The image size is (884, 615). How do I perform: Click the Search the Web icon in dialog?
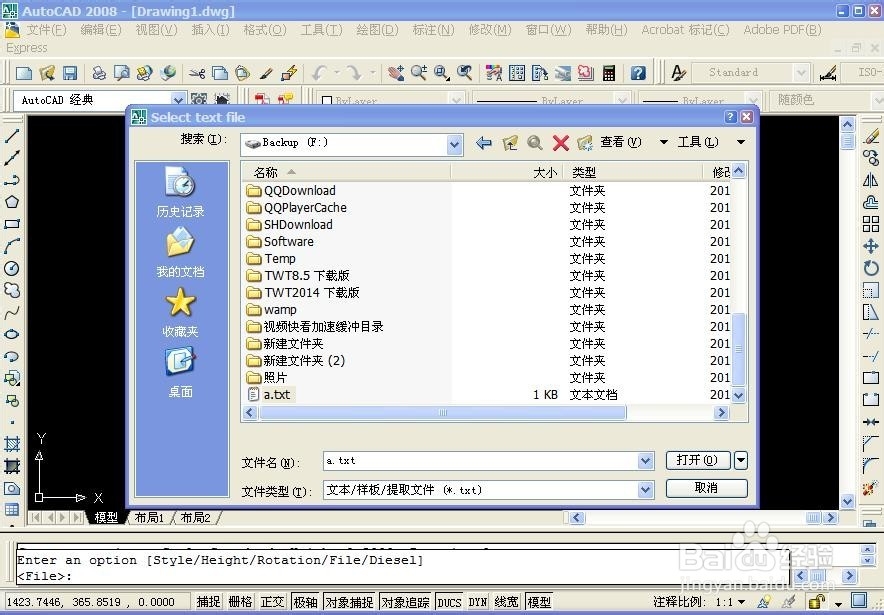[534, 143]
